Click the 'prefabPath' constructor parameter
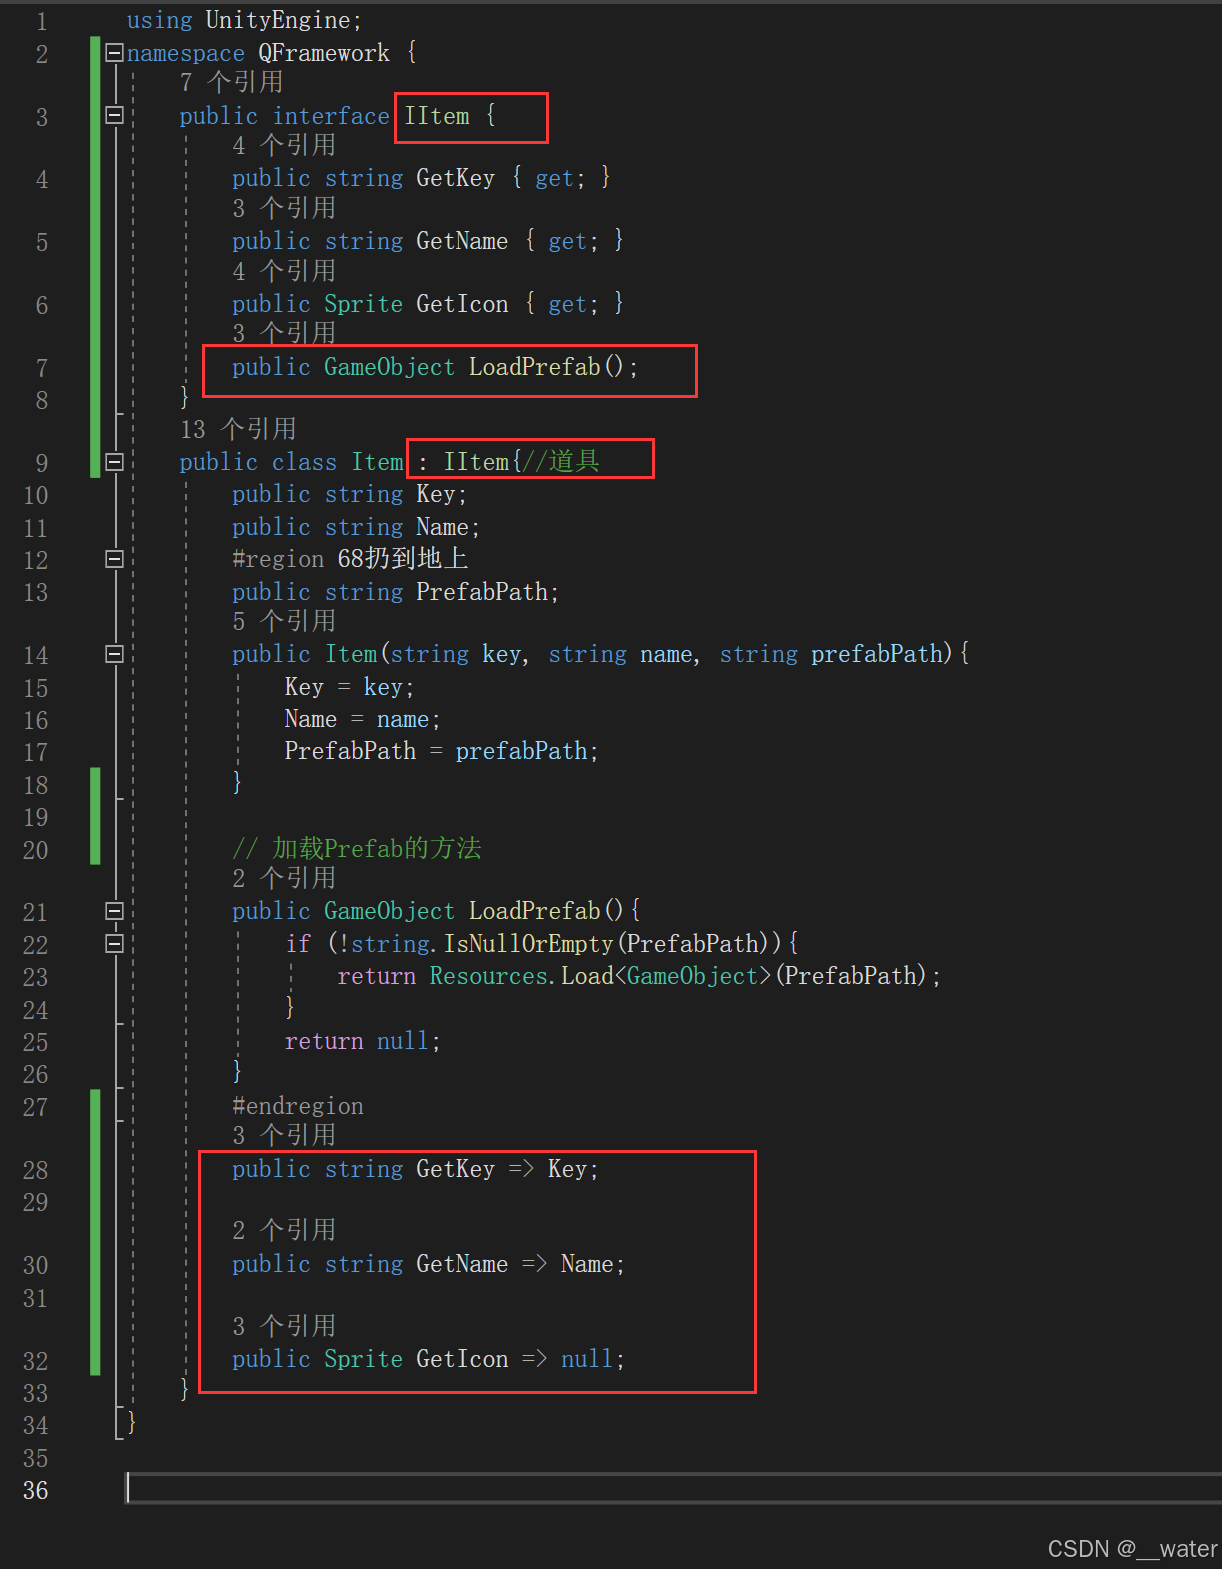Image resolution: width=1222 pixels, height=1569 pixels. click(x=877, y=654)
